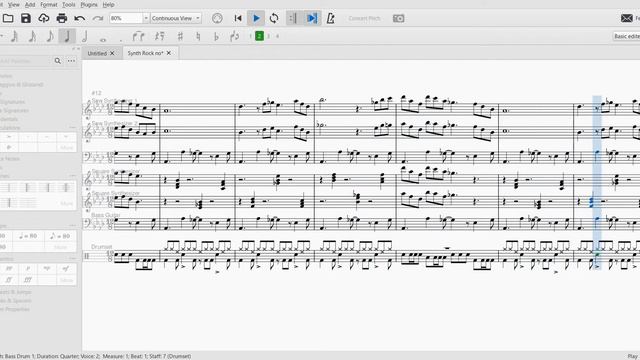Toggle loop playback
This screenshot has height=360, width=640.
point(274,18)
